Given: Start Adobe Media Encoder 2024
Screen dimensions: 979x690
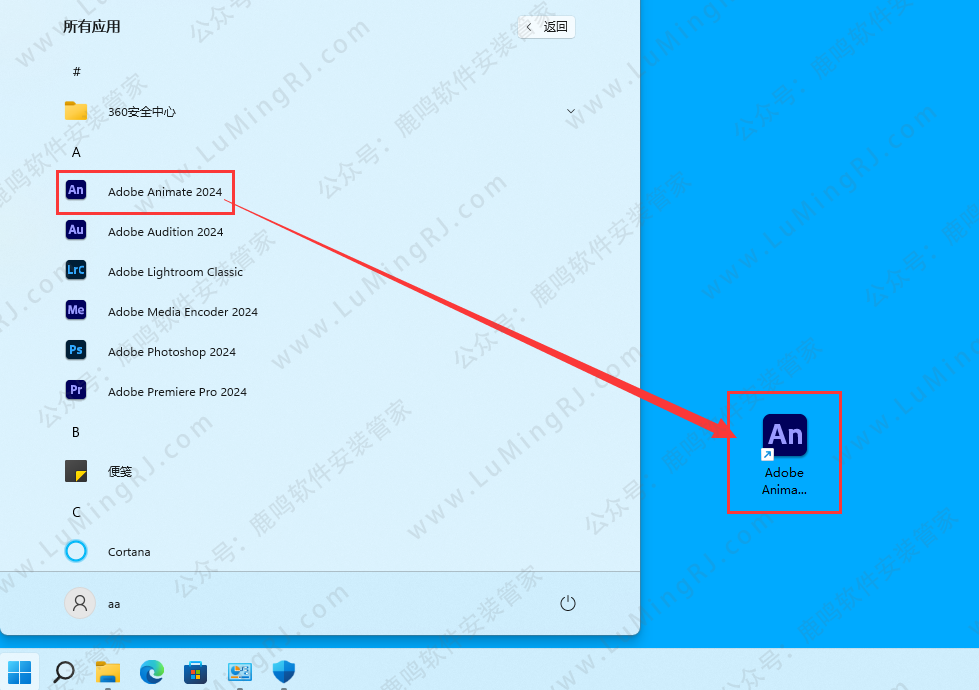Looking at the screenshot, I should click(x=182, y=311).
